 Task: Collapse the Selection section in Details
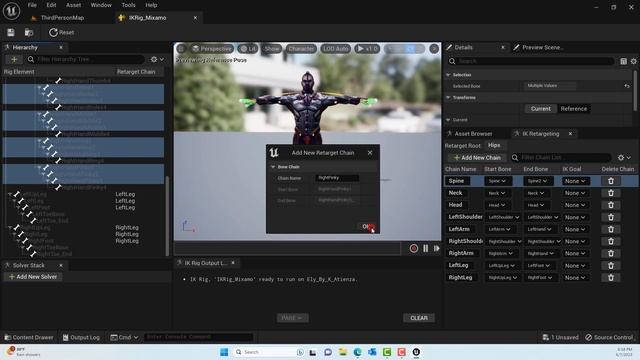click(448, 75)
